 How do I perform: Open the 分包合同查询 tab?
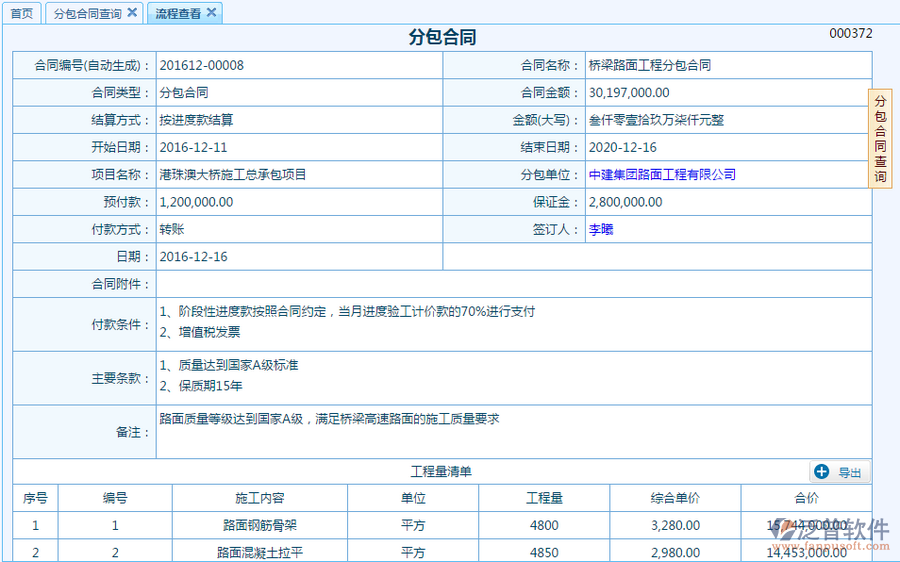click(87, 14)
